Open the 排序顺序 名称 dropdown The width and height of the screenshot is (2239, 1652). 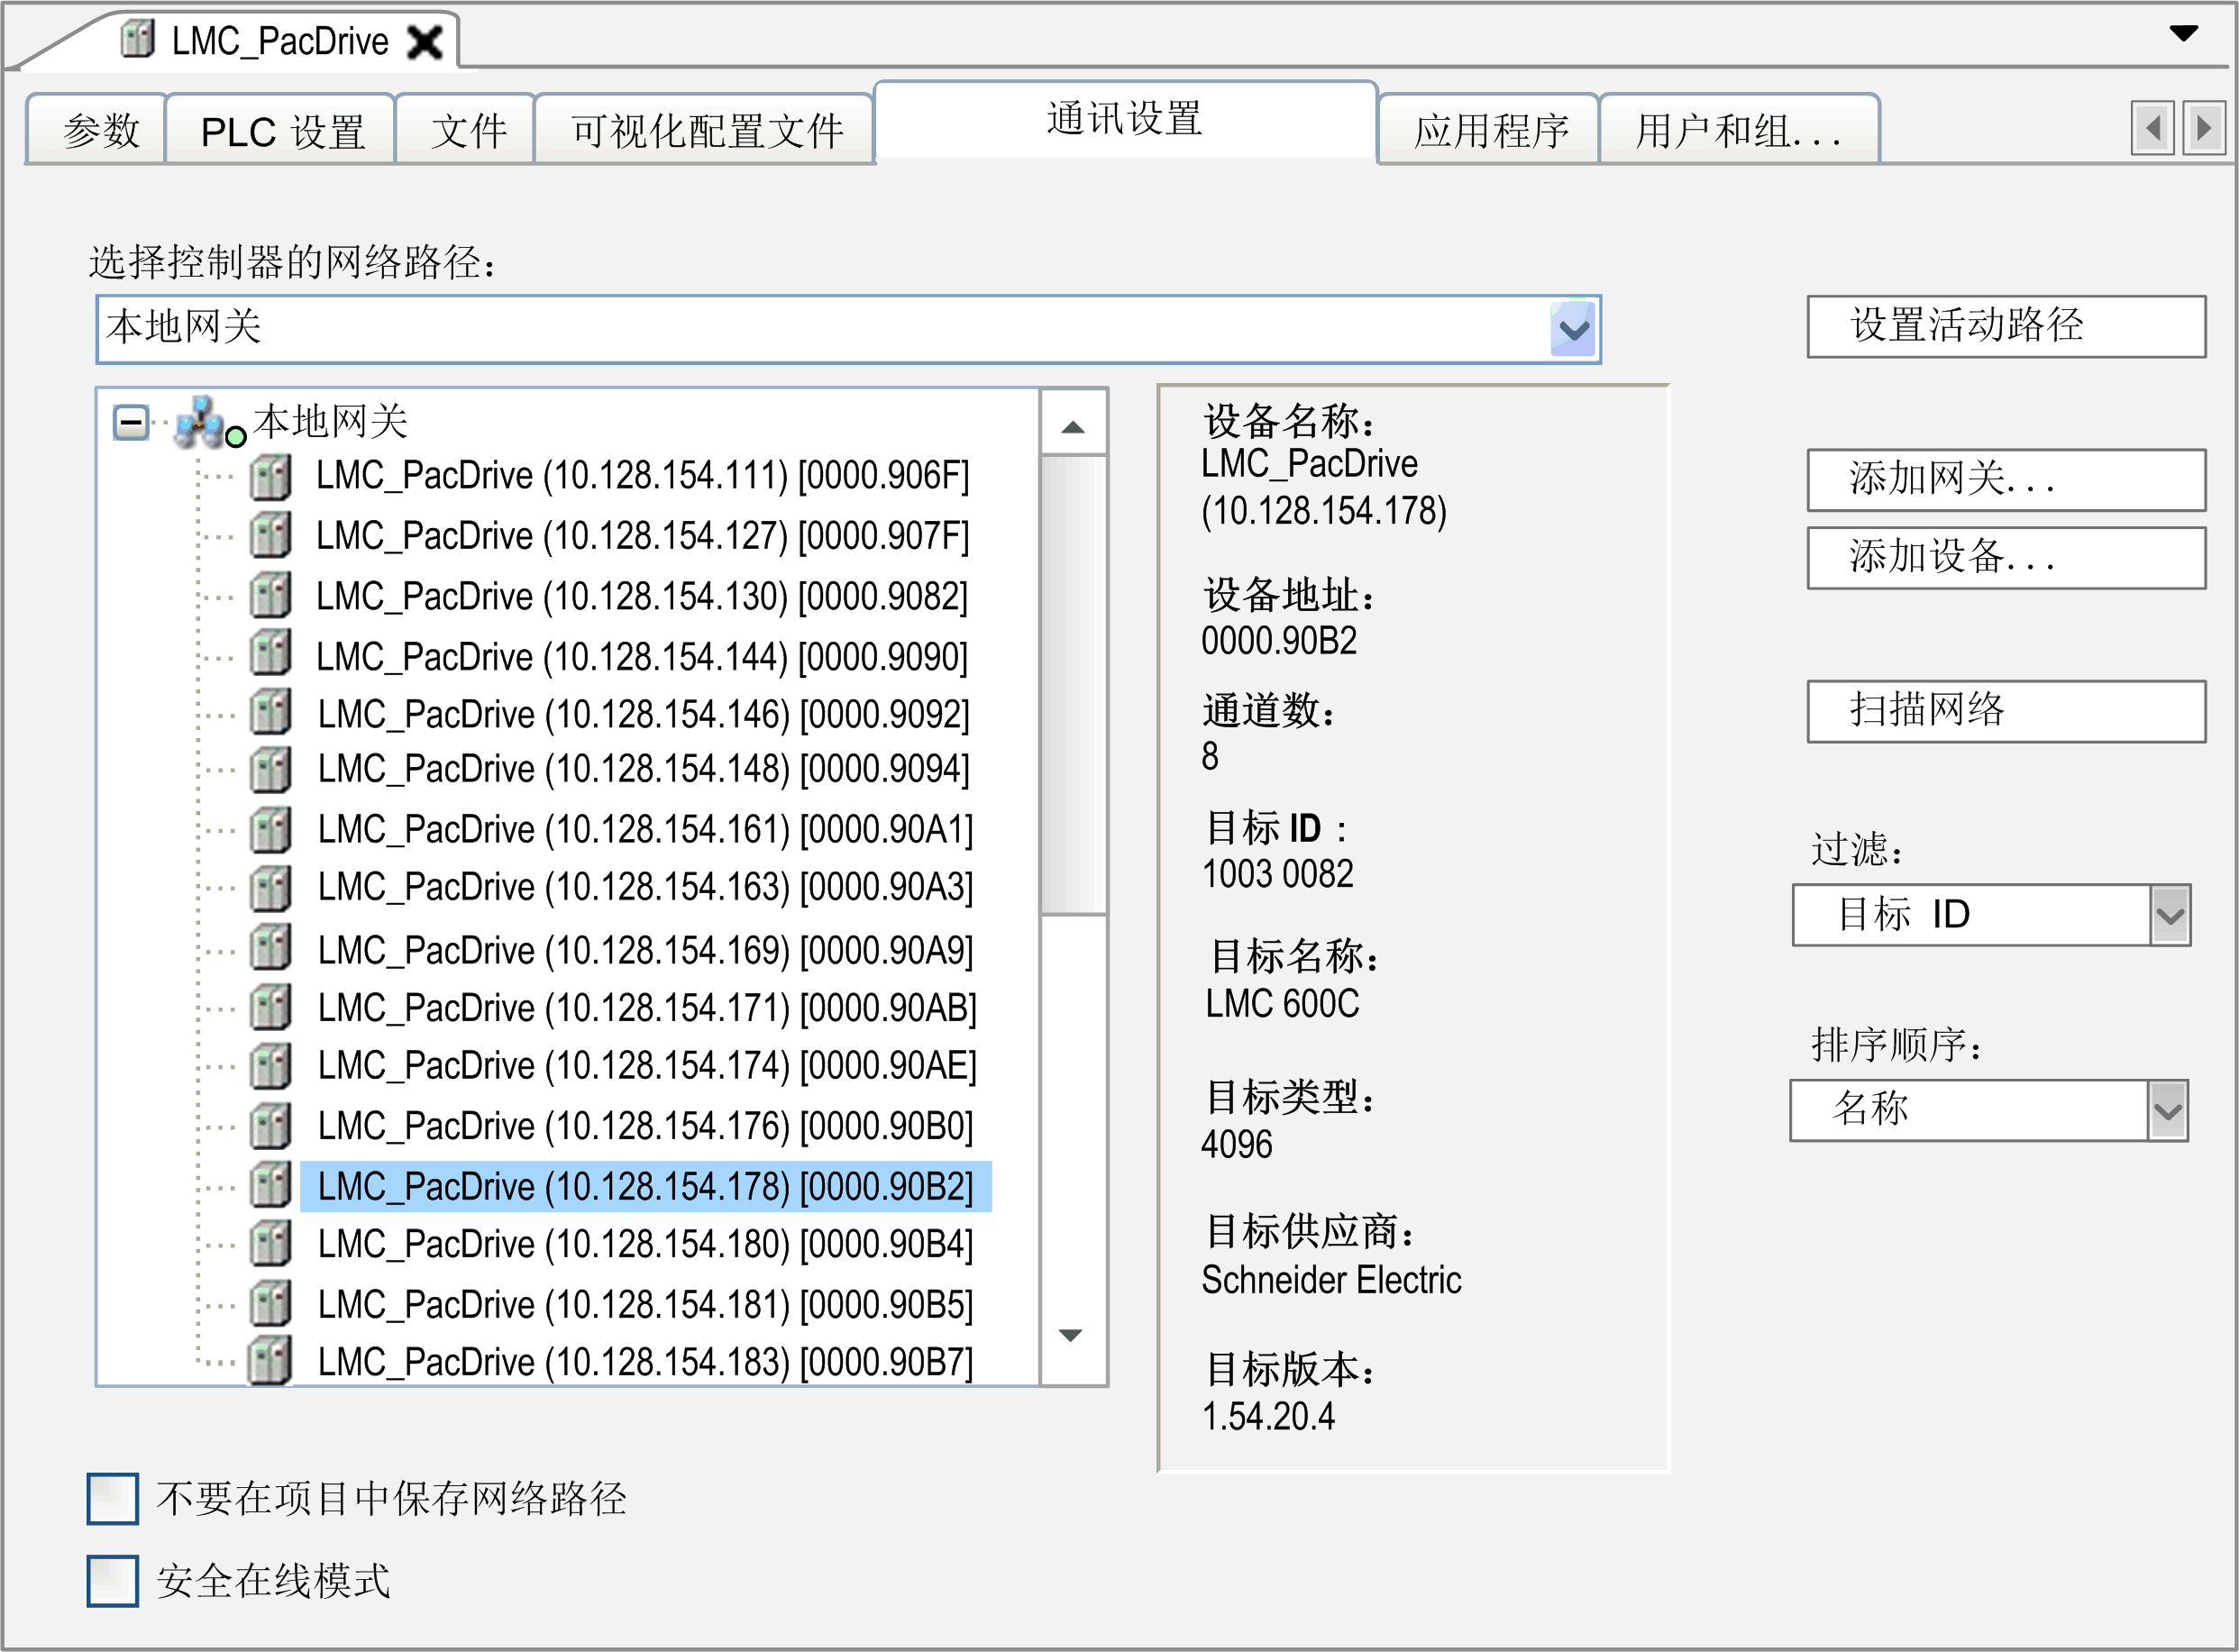[2167, 1110]
